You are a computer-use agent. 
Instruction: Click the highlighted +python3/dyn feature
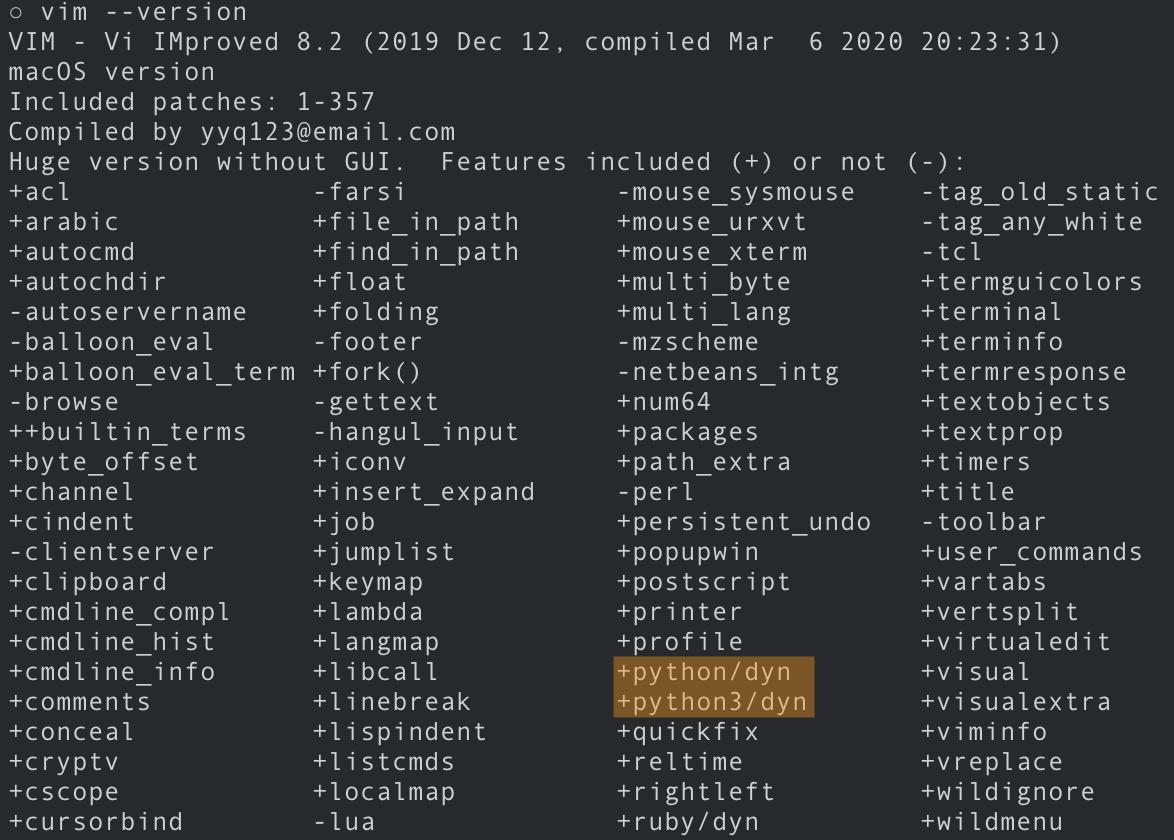(712, 702)
